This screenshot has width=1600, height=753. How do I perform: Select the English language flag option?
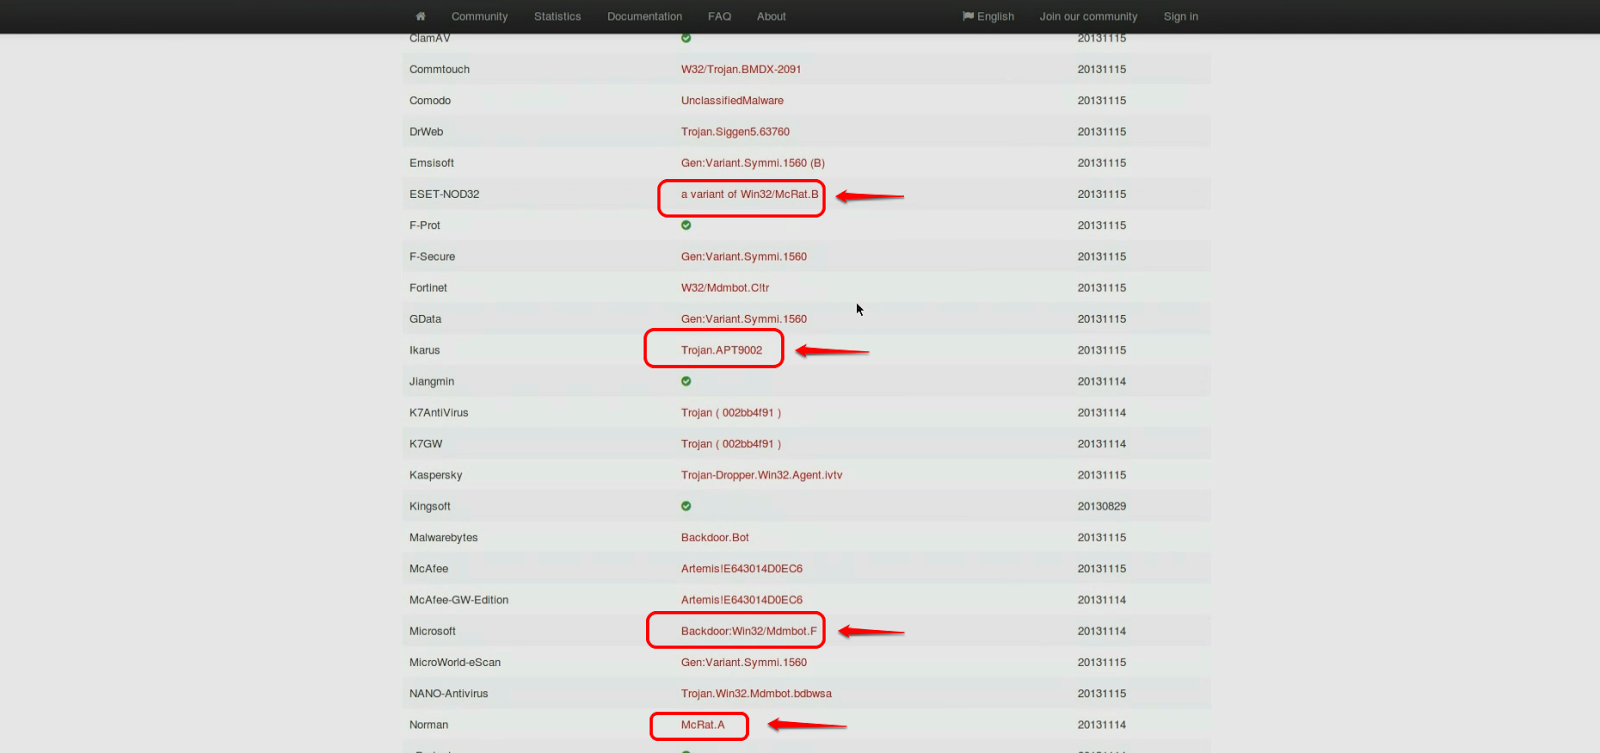click(x=988, y=16)
